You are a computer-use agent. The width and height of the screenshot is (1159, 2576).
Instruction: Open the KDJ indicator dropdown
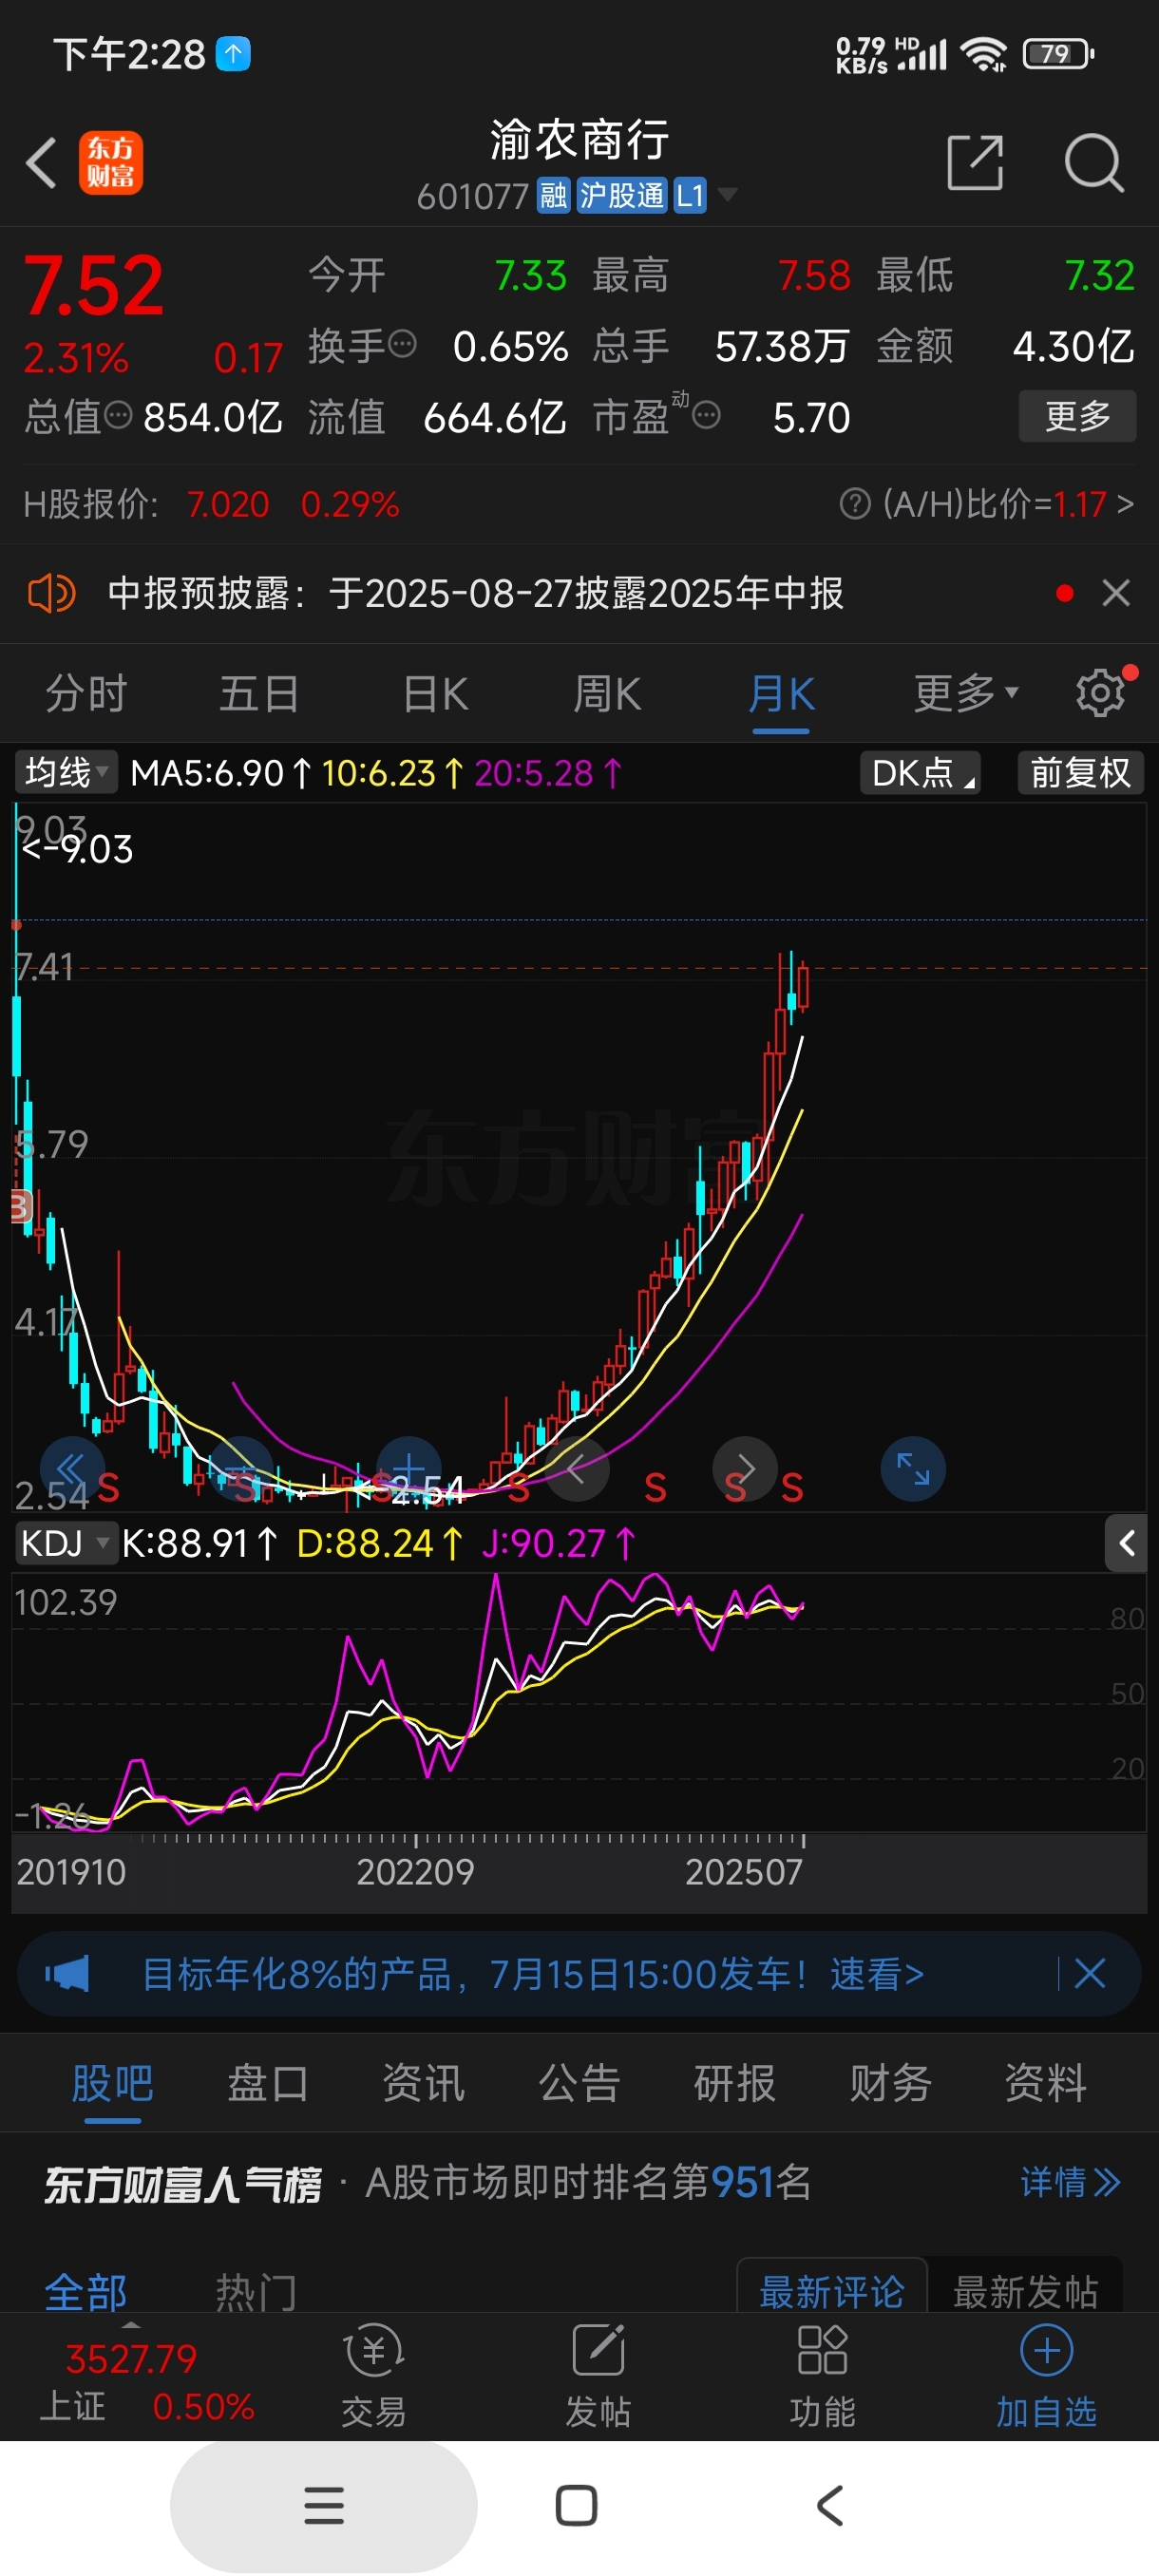pos(66,1543)
